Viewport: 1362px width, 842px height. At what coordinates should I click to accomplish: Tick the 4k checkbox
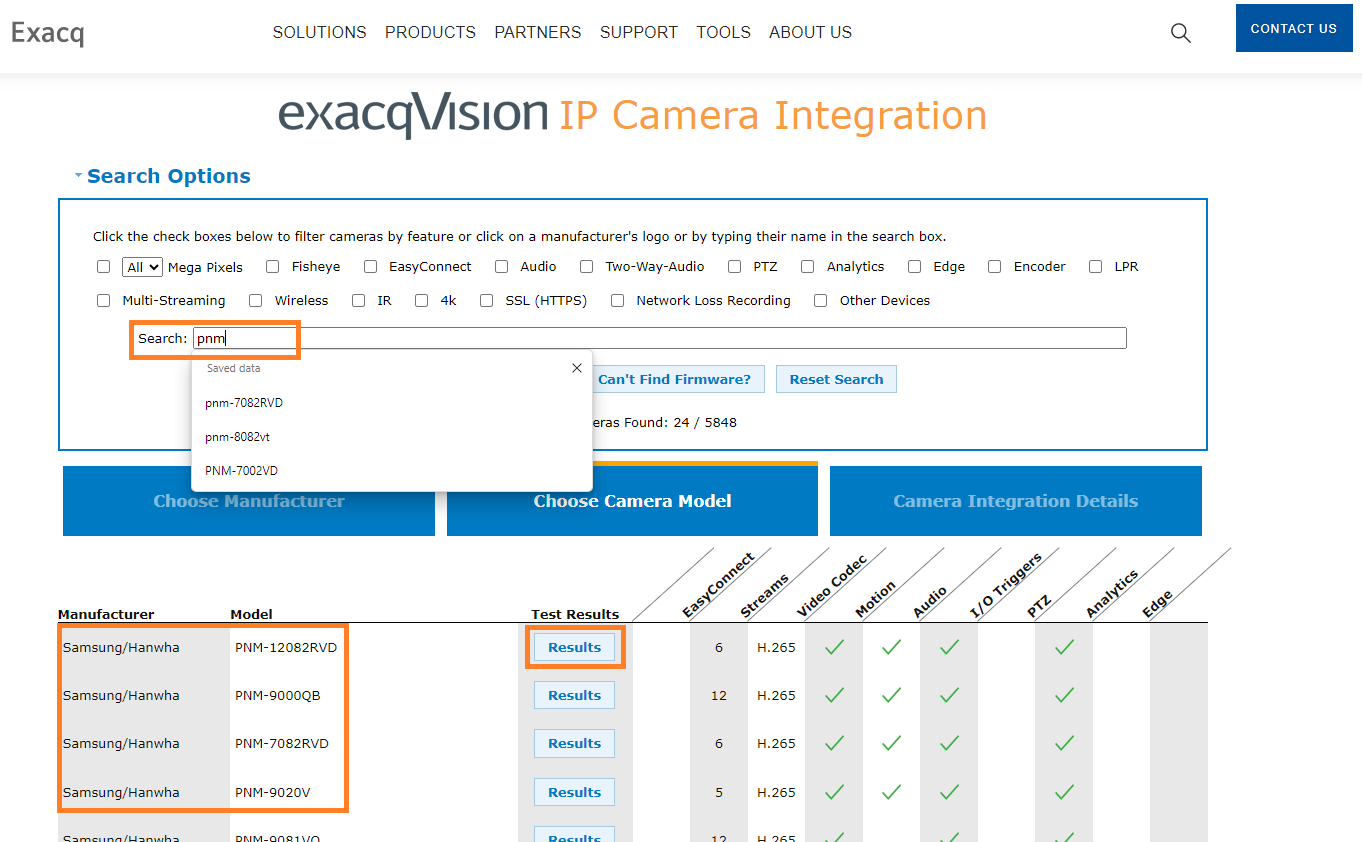[x=422, y=301]
